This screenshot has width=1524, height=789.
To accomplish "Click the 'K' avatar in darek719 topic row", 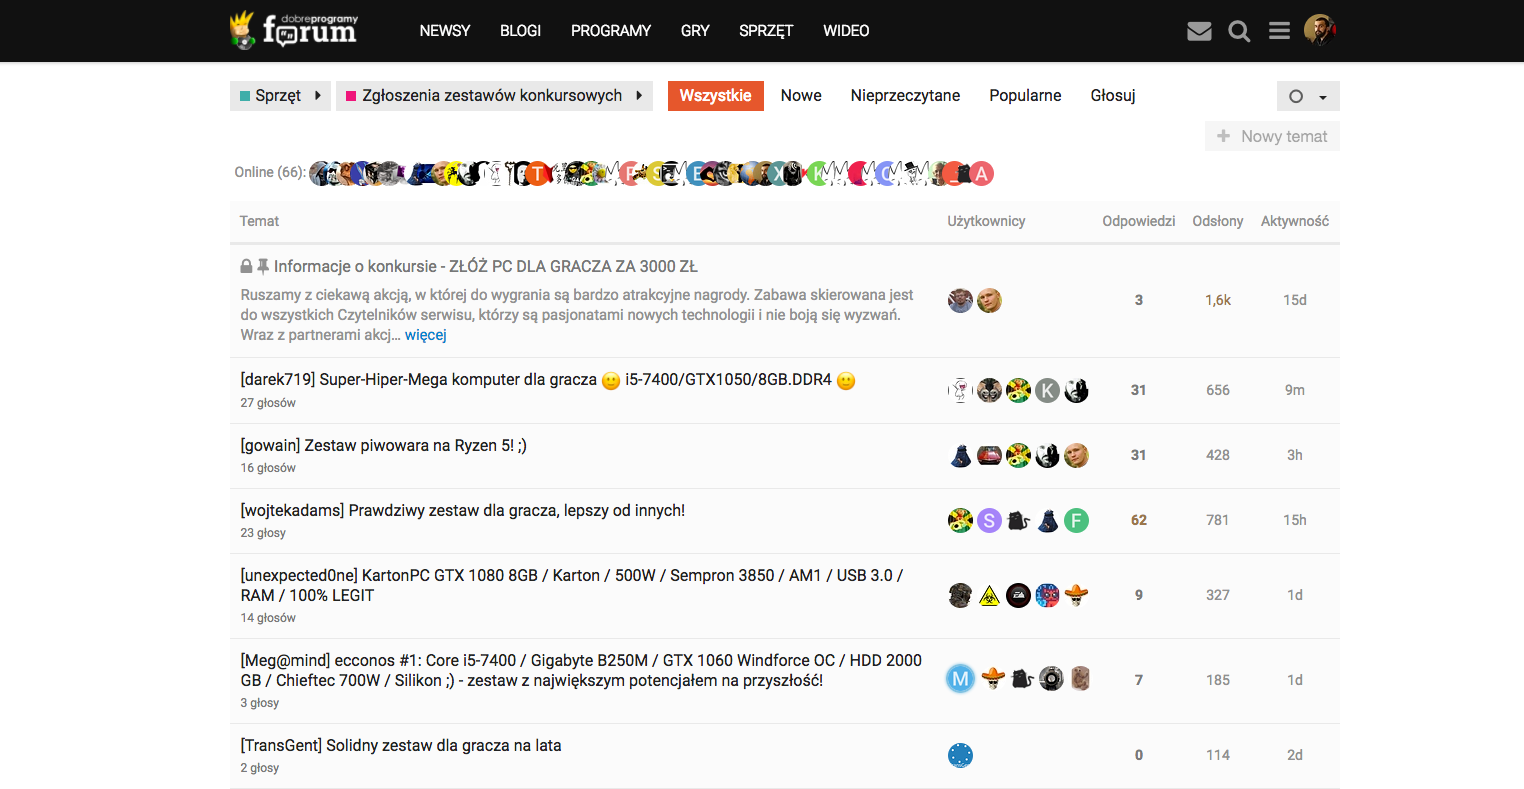I will point(1047,390).
